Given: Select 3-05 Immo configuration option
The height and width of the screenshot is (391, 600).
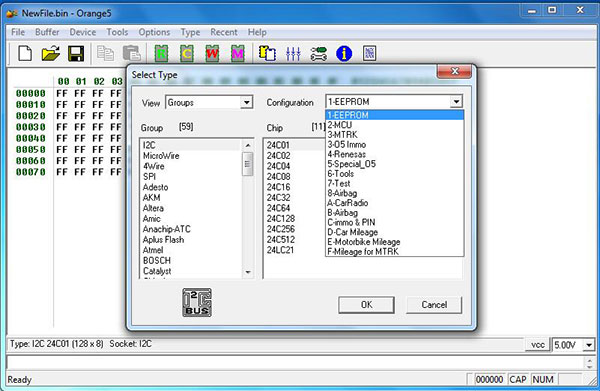Looking at the screenshot, I should click(395, 144).
